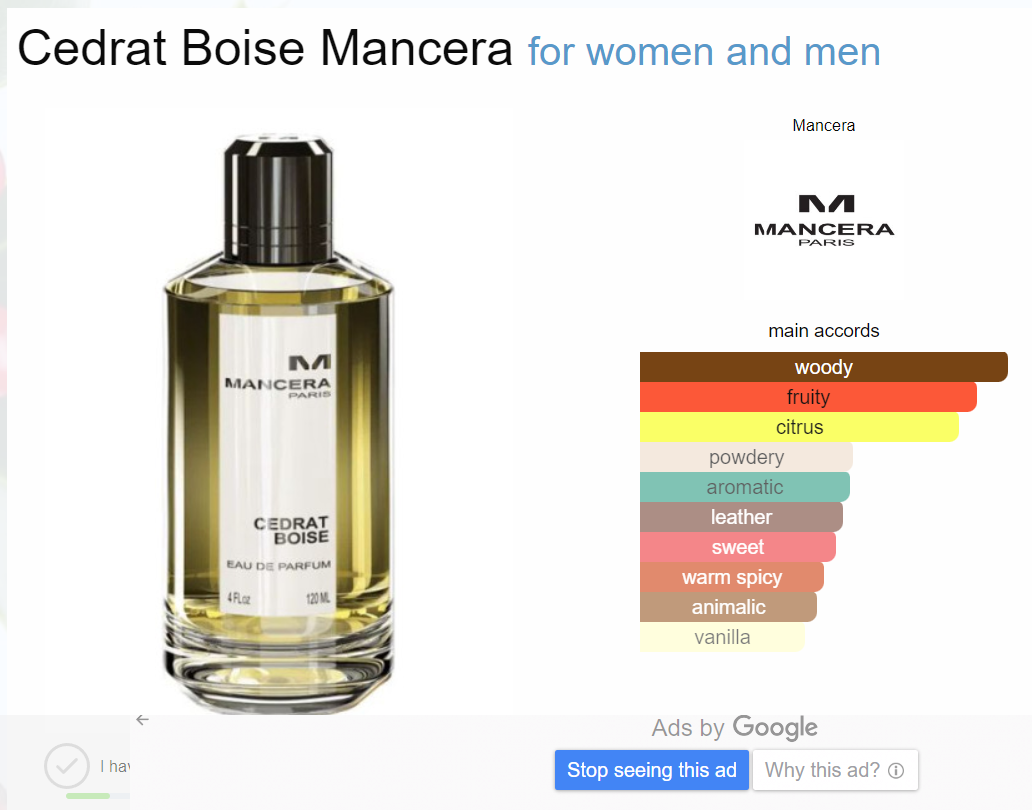Screen dimensions: 1032x810
Task: Click the Ads by Google label
Action: 735,728
